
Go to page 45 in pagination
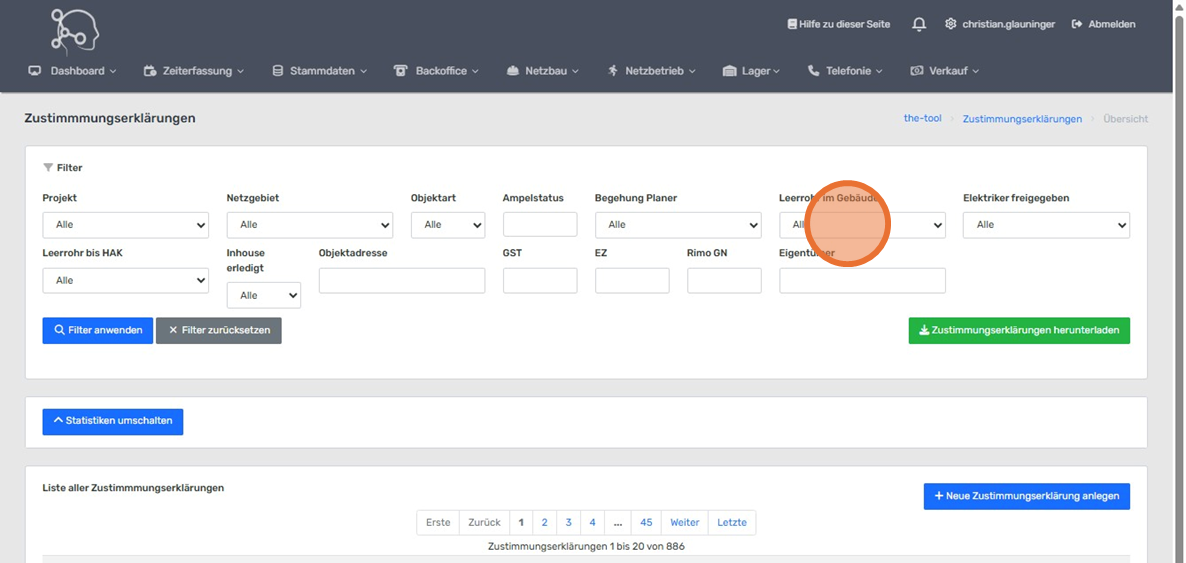click(x=646, y=523)
